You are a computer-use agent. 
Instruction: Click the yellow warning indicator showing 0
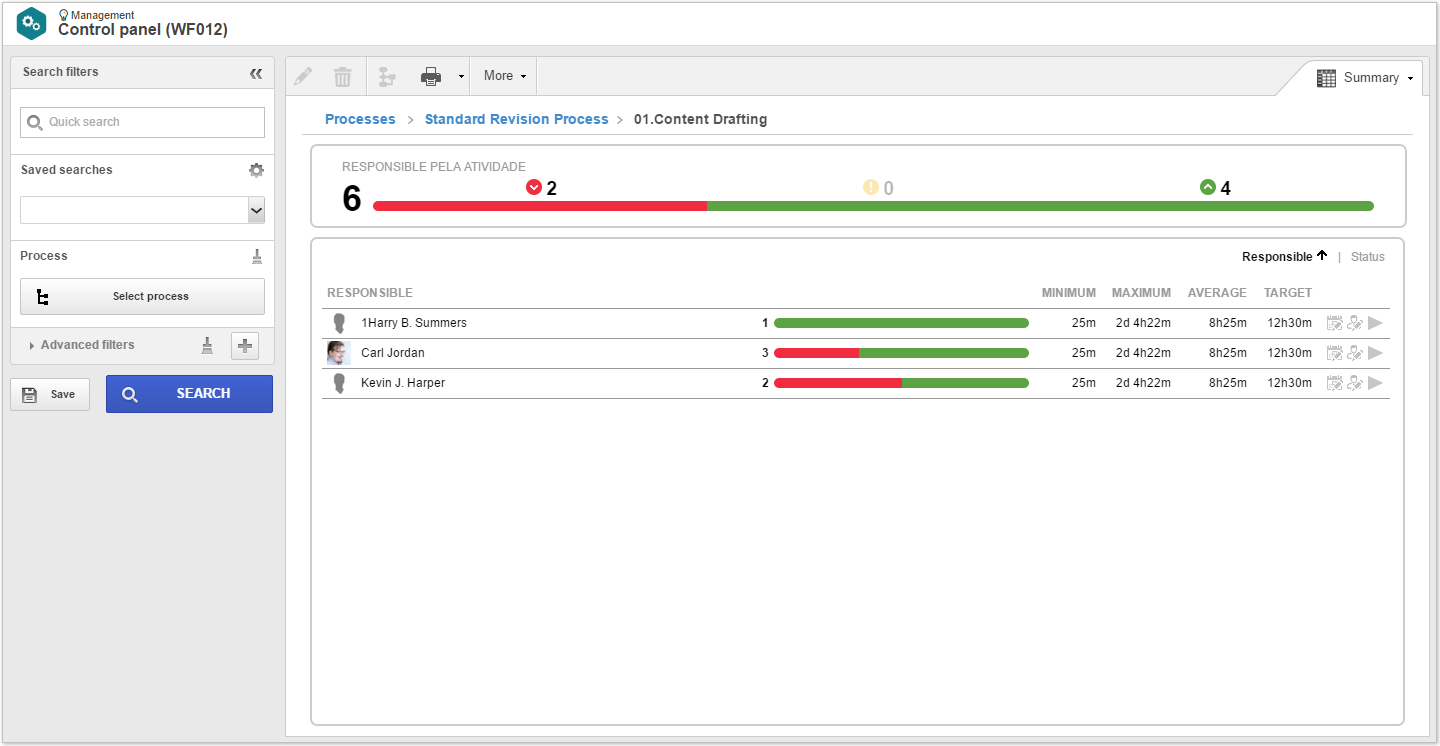[878, 187]
